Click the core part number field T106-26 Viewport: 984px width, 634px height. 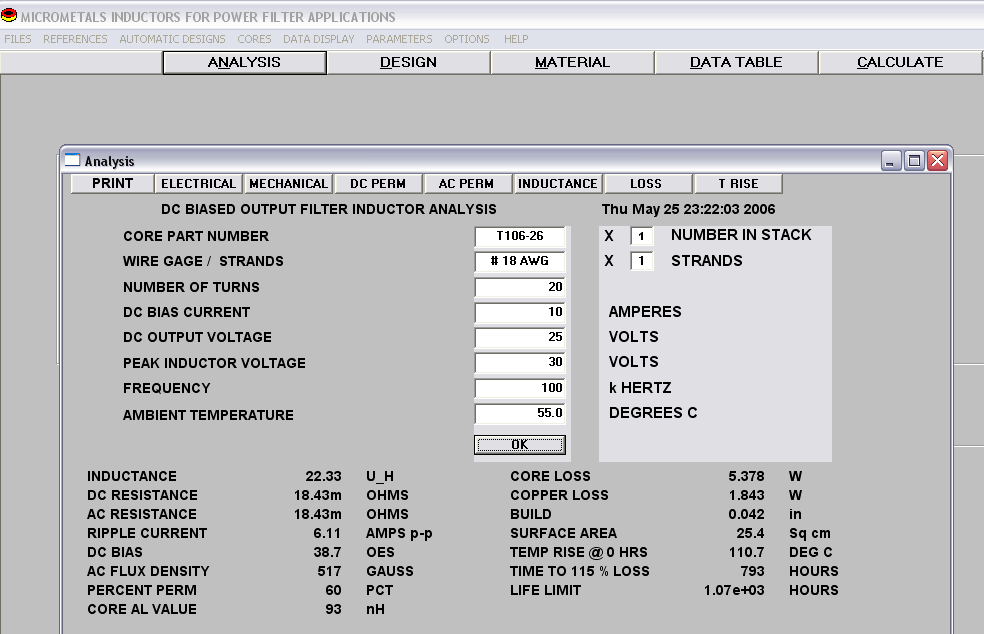point(520,236)
